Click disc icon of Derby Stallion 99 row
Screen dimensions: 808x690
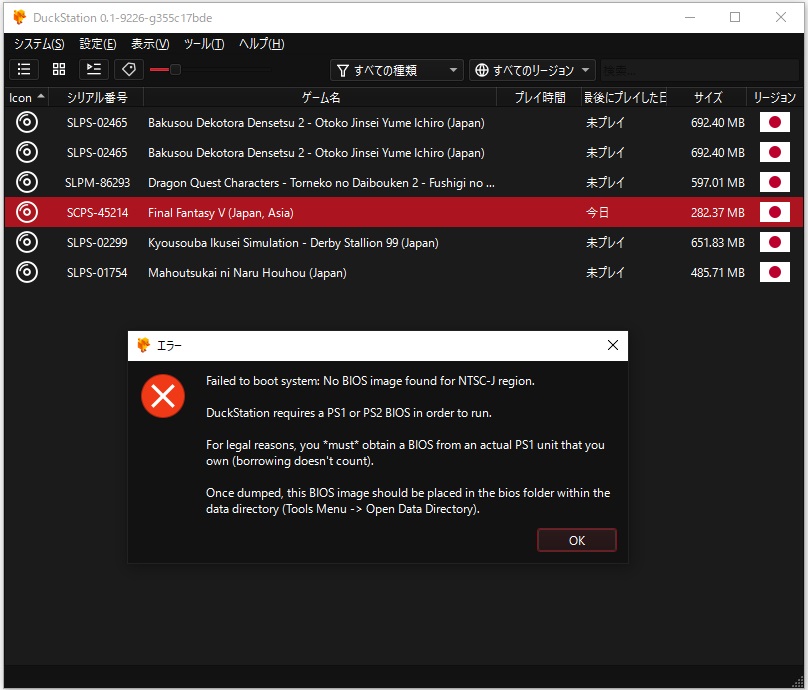click(27, 242)
